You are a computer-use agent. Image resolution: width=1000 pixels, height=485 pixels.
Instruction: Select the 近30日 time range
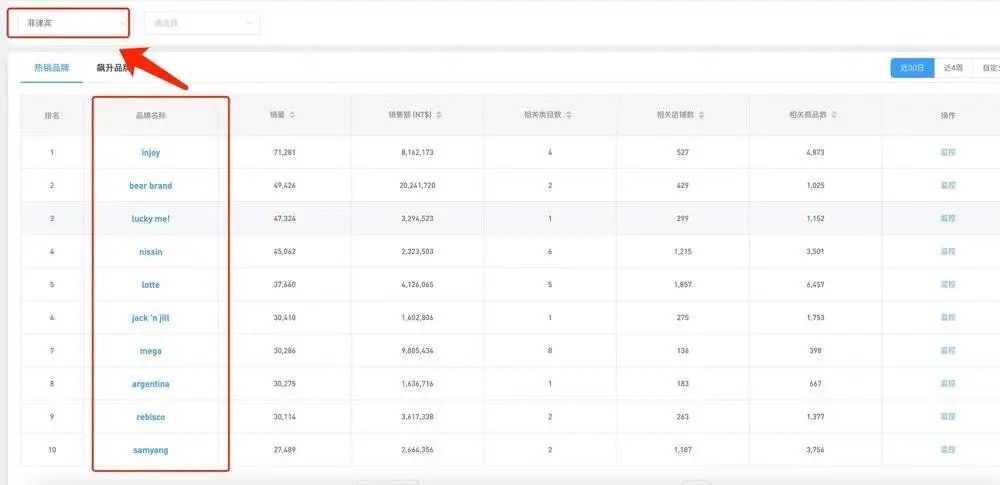[x=912, y=68]
